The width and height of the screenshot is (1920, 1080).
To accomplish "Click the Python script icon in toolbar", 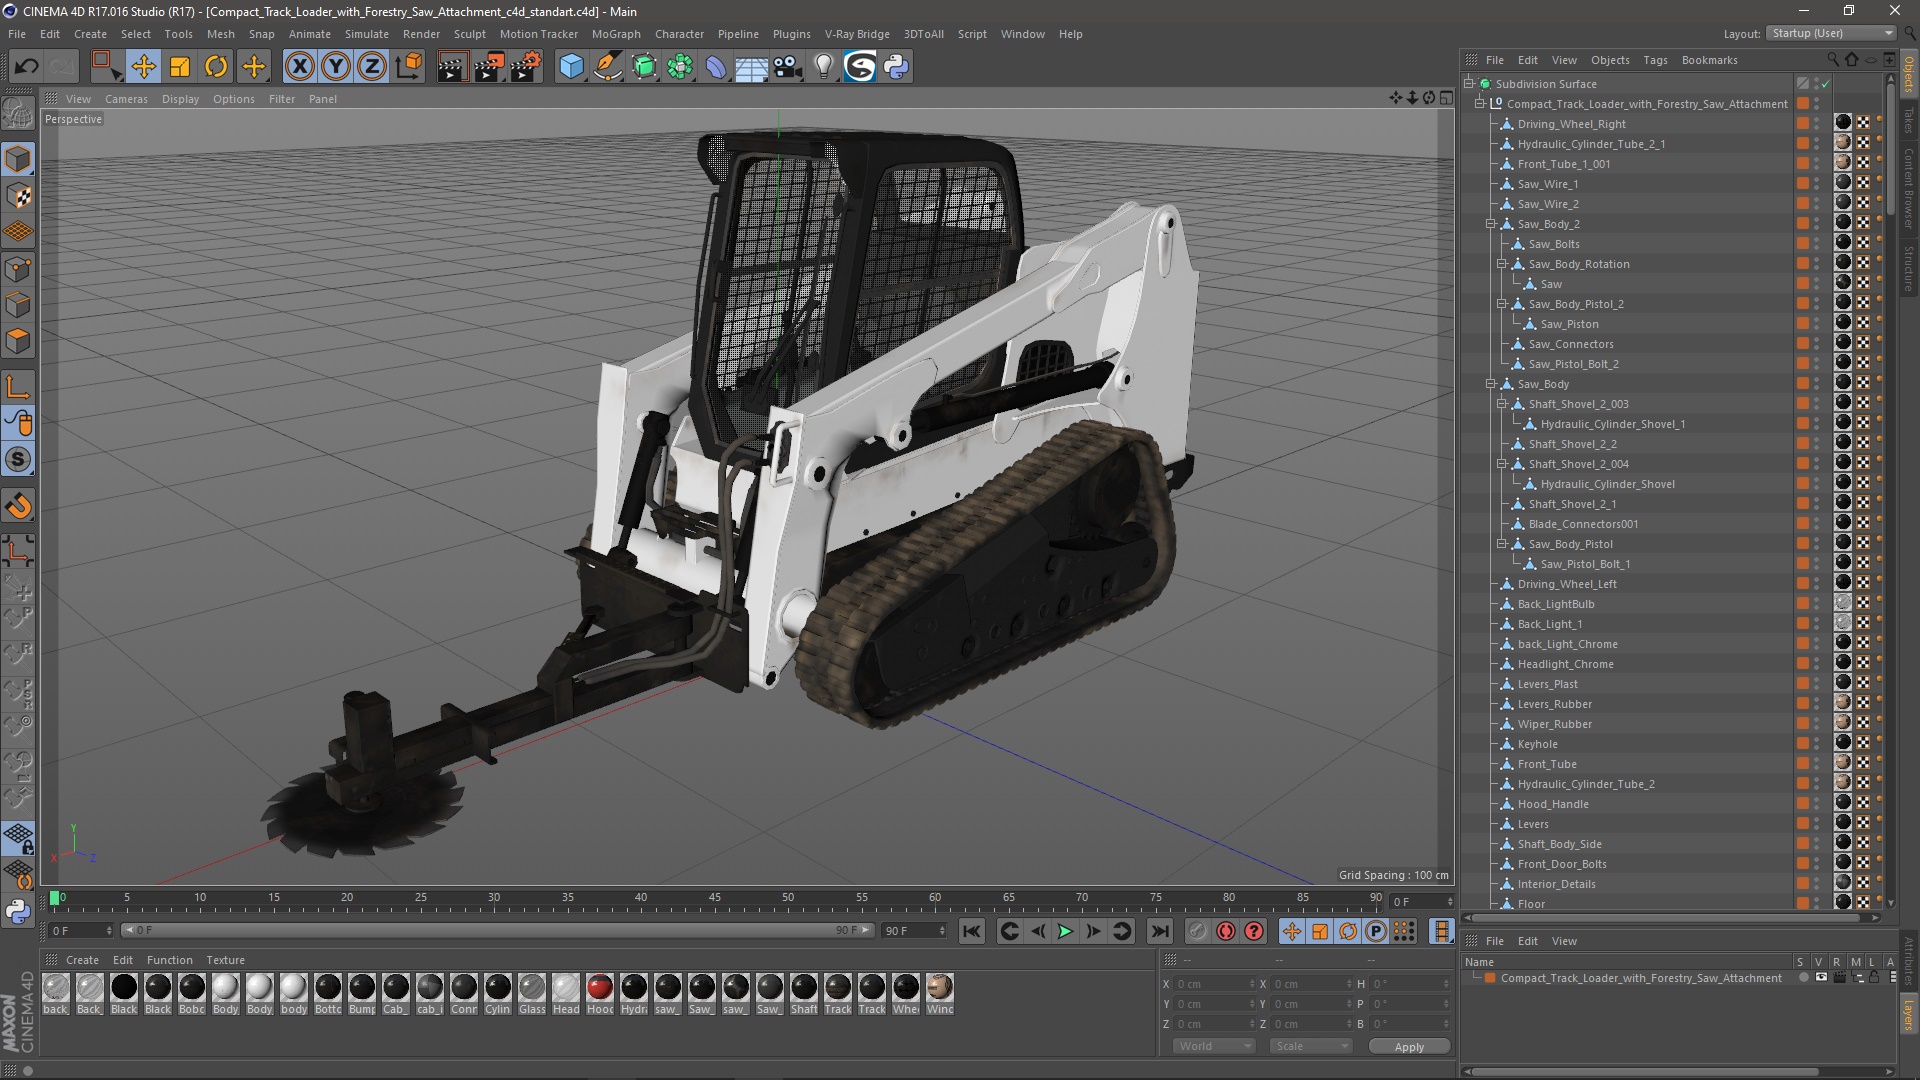I will pos(897,67).
